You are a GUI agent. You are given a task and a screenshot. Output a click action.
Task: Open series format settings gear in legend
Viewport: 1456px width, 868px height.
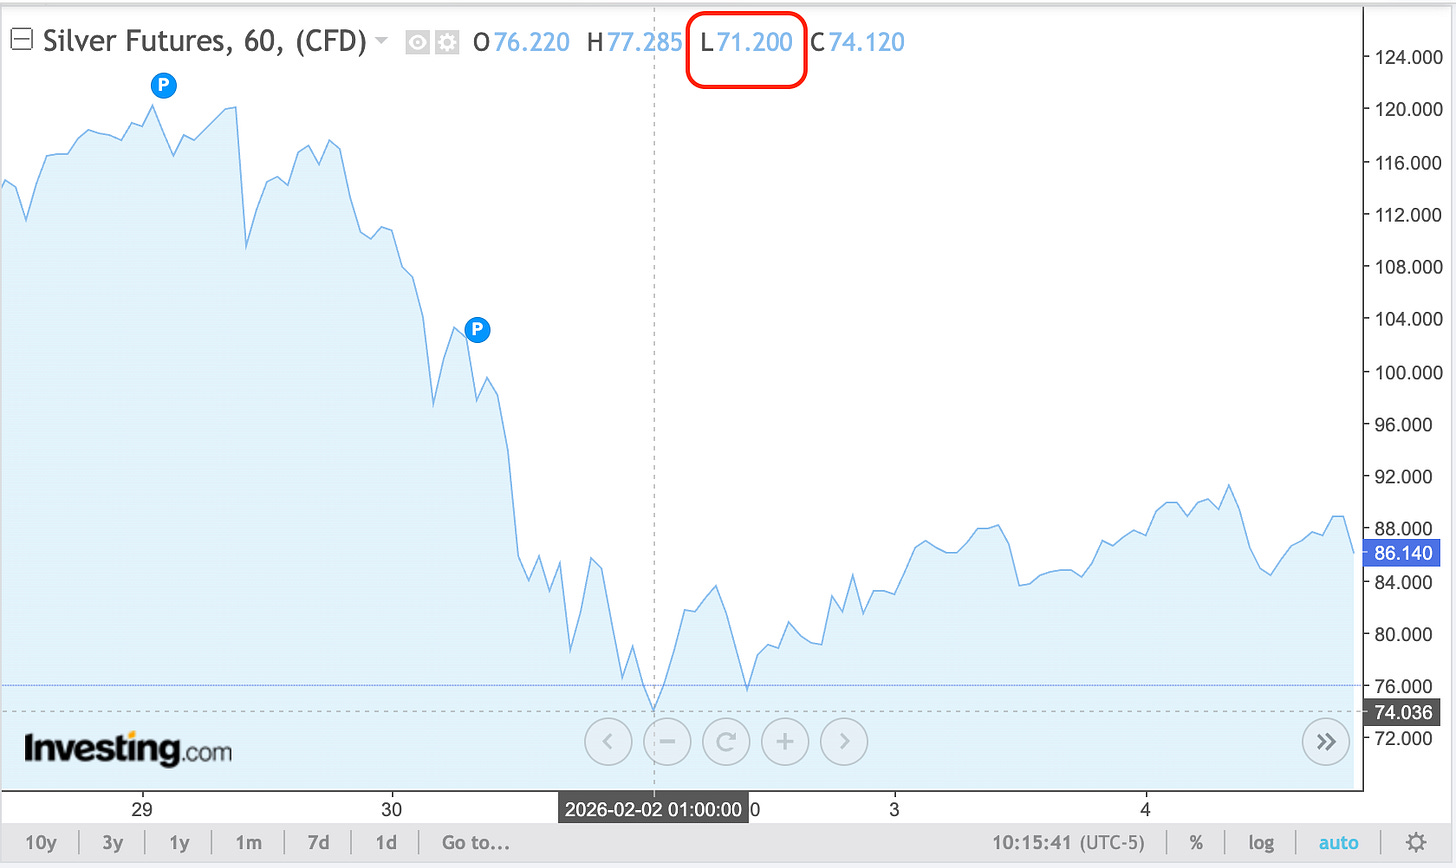(x=446, y=42)
